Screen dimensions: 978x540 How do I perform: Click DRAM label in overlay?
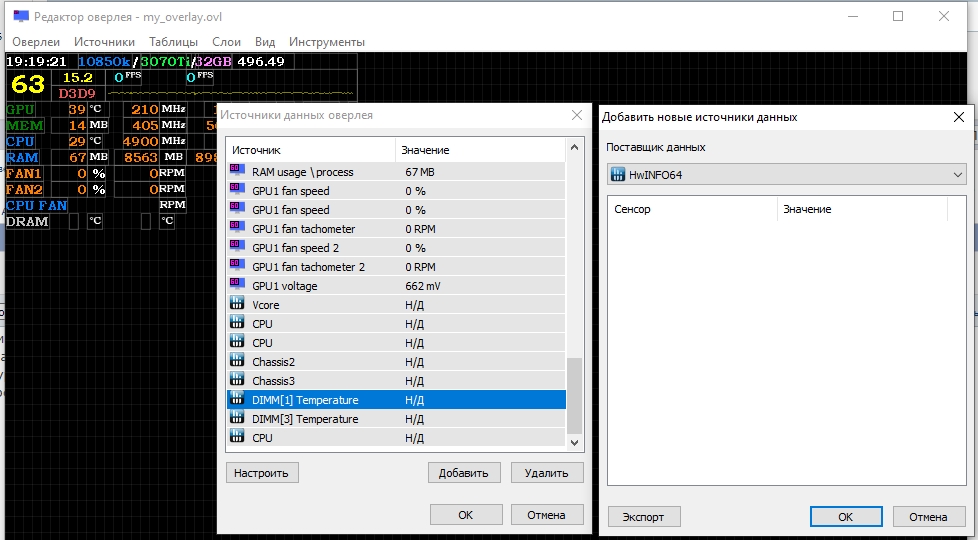(27, 221)
